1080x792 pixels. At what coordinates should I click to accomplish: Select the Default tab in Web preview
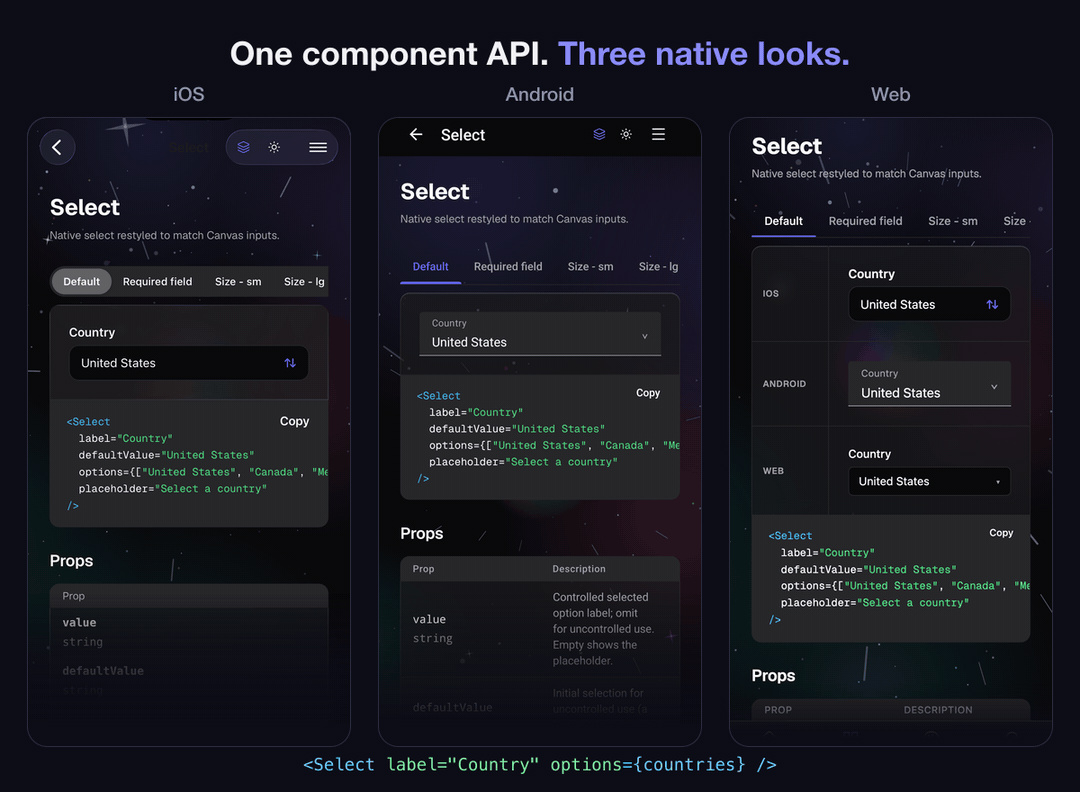pos(783,221)
